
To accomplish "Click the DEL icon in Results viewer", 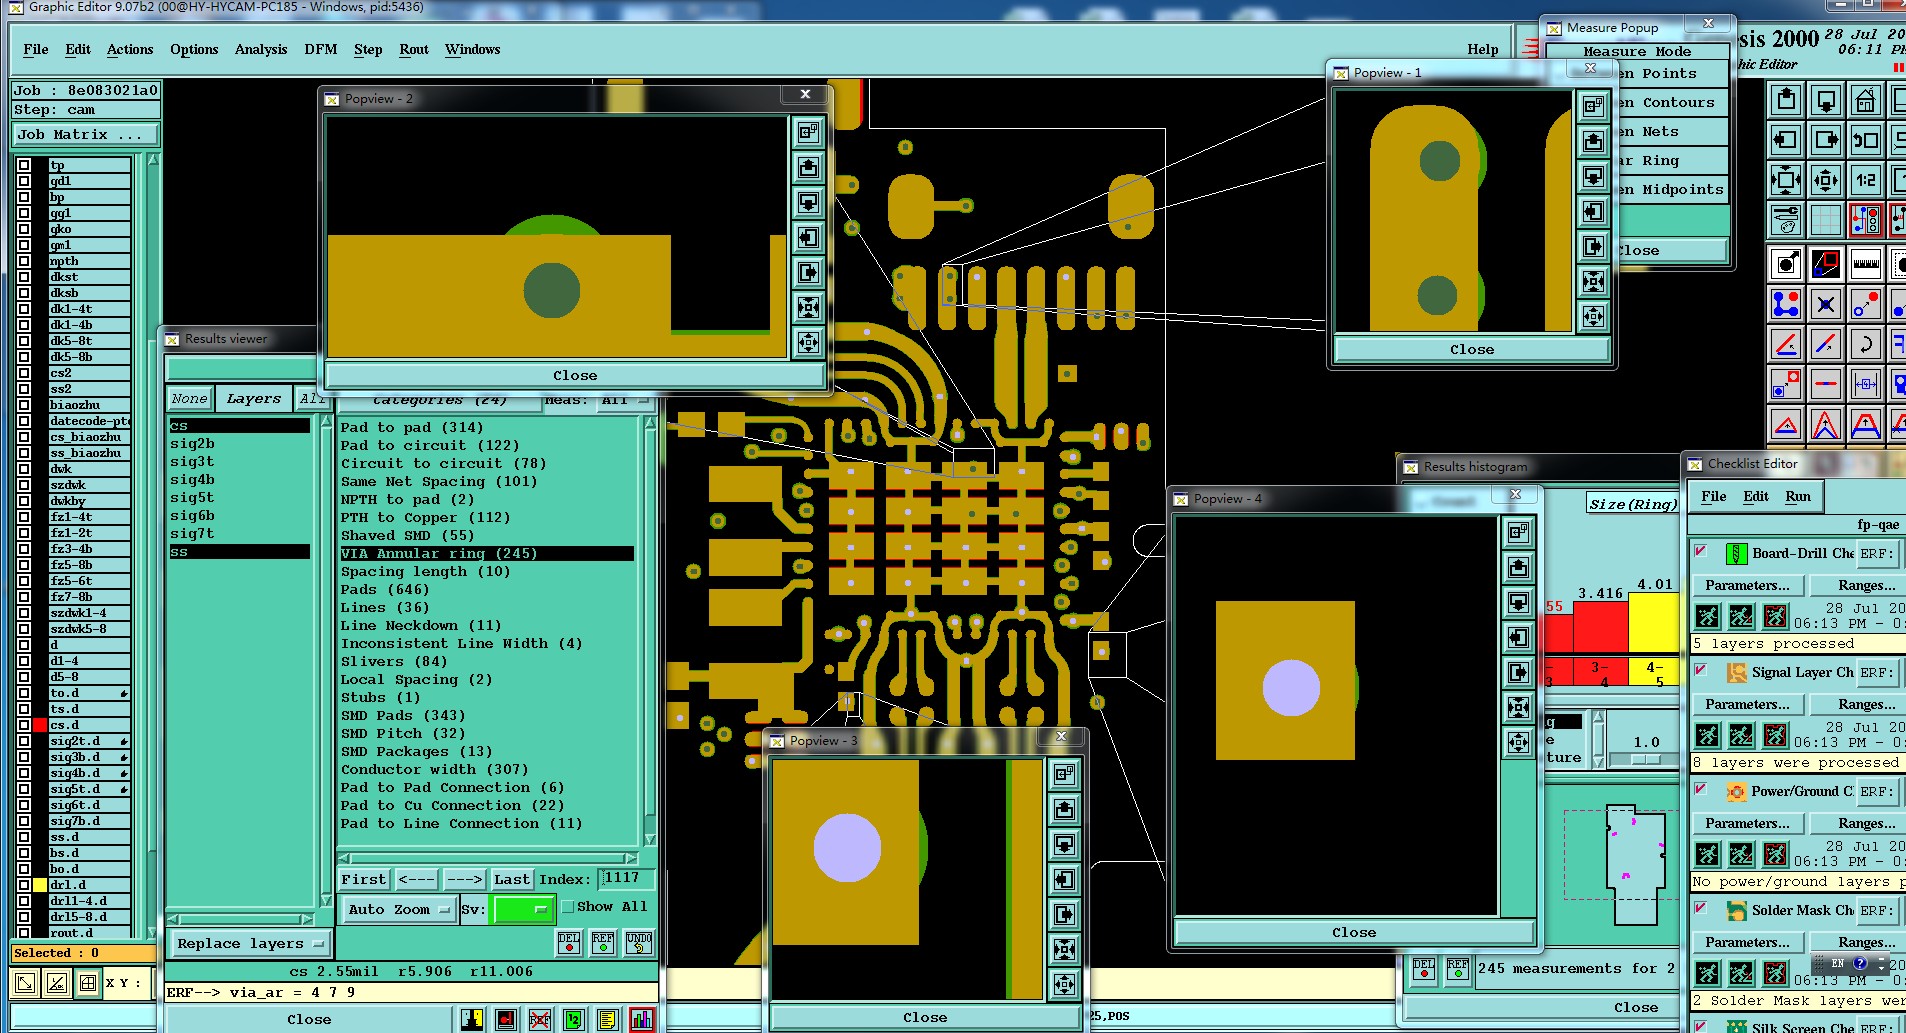I will tap(569, 942).
